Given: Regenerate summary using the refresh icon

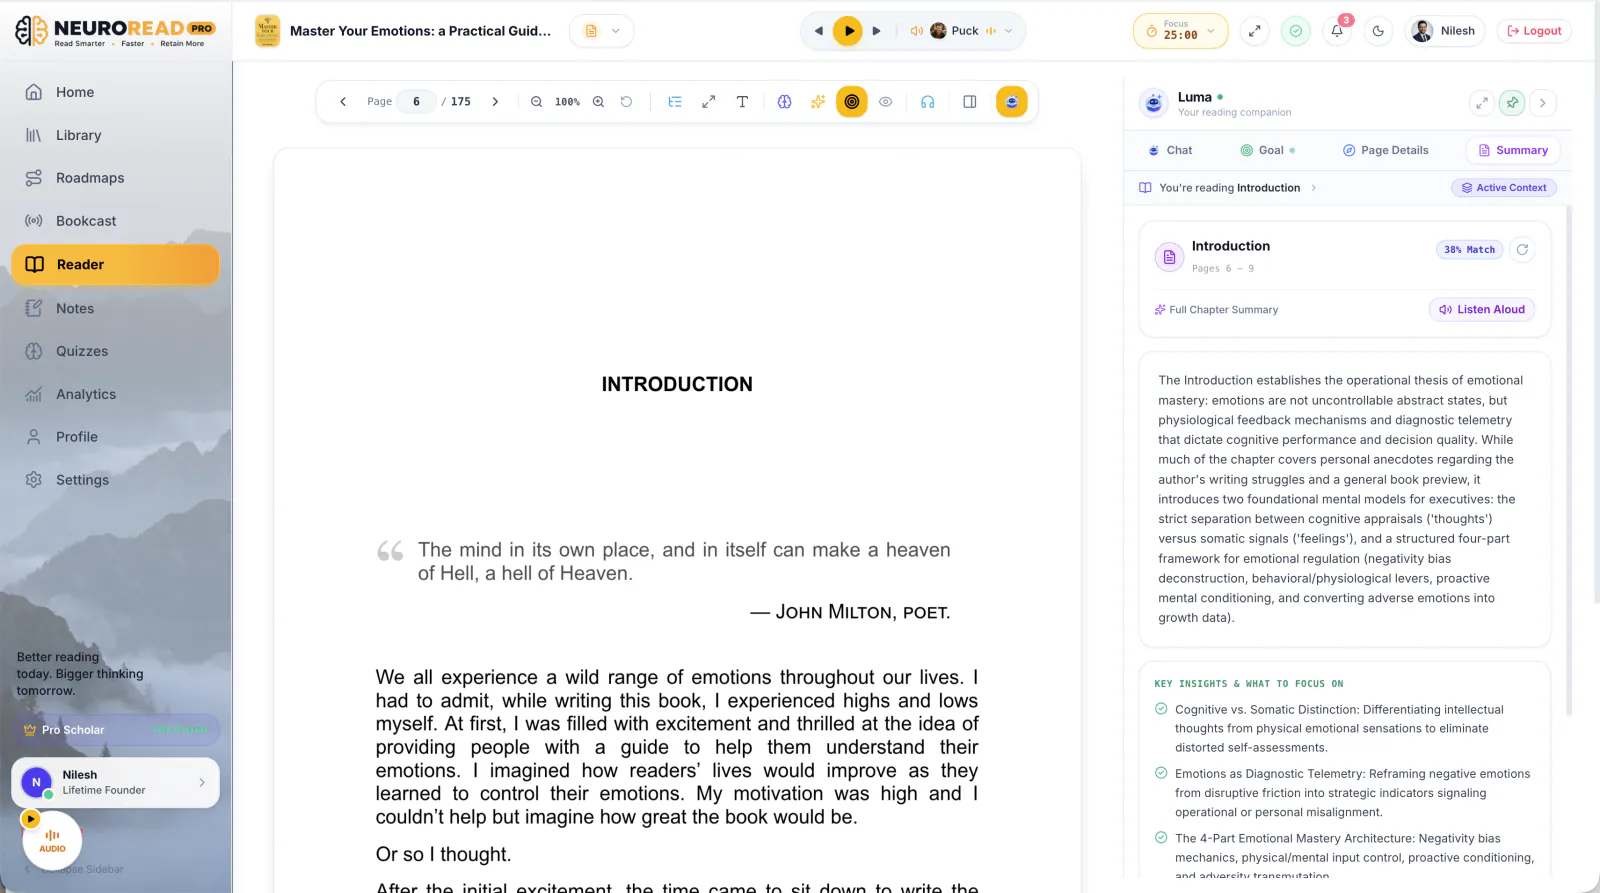Looking at the screenshot, I should [1522, 250].
